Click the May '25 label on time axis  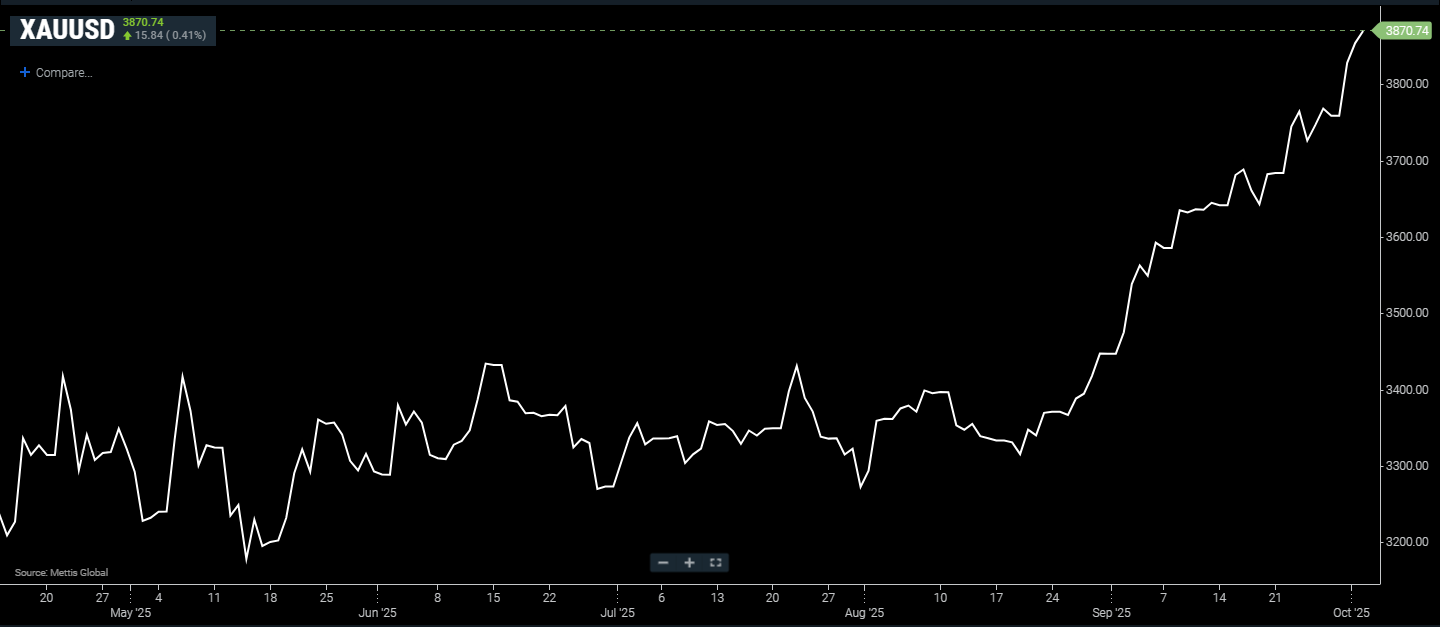(x=130, y=612)
